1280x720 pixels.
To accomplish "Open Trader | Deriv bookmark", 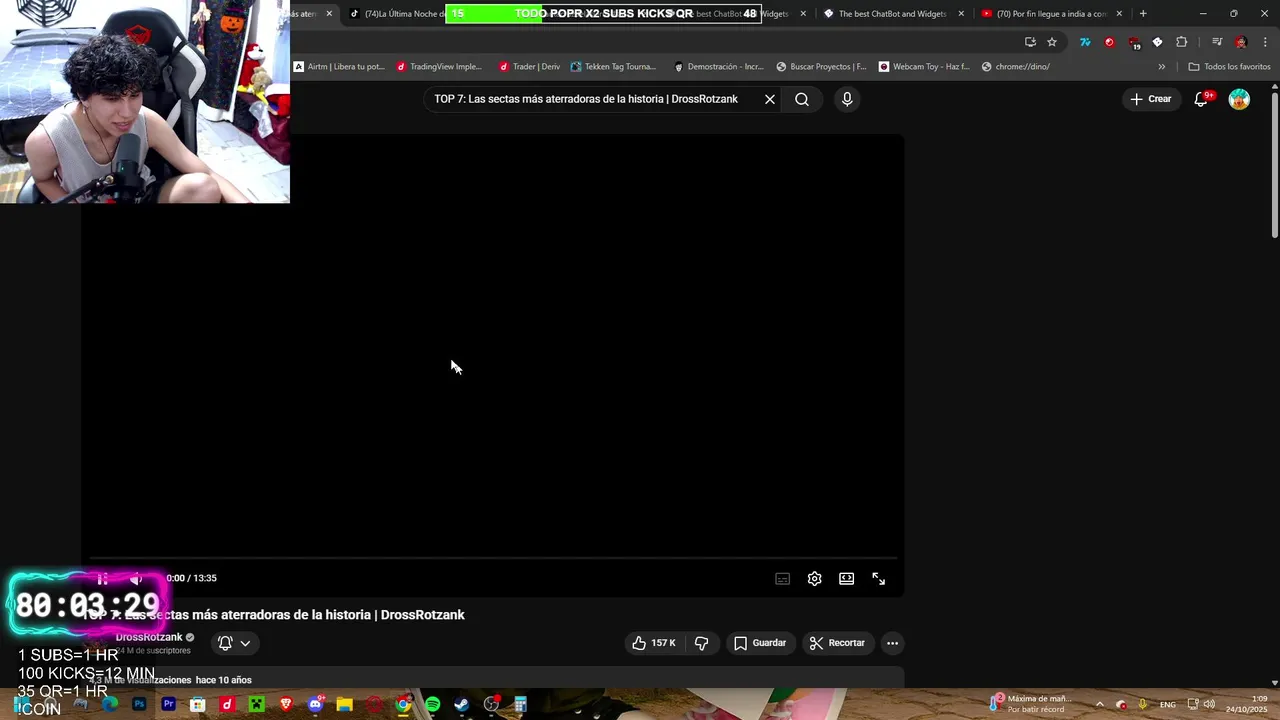I will 529,67.
